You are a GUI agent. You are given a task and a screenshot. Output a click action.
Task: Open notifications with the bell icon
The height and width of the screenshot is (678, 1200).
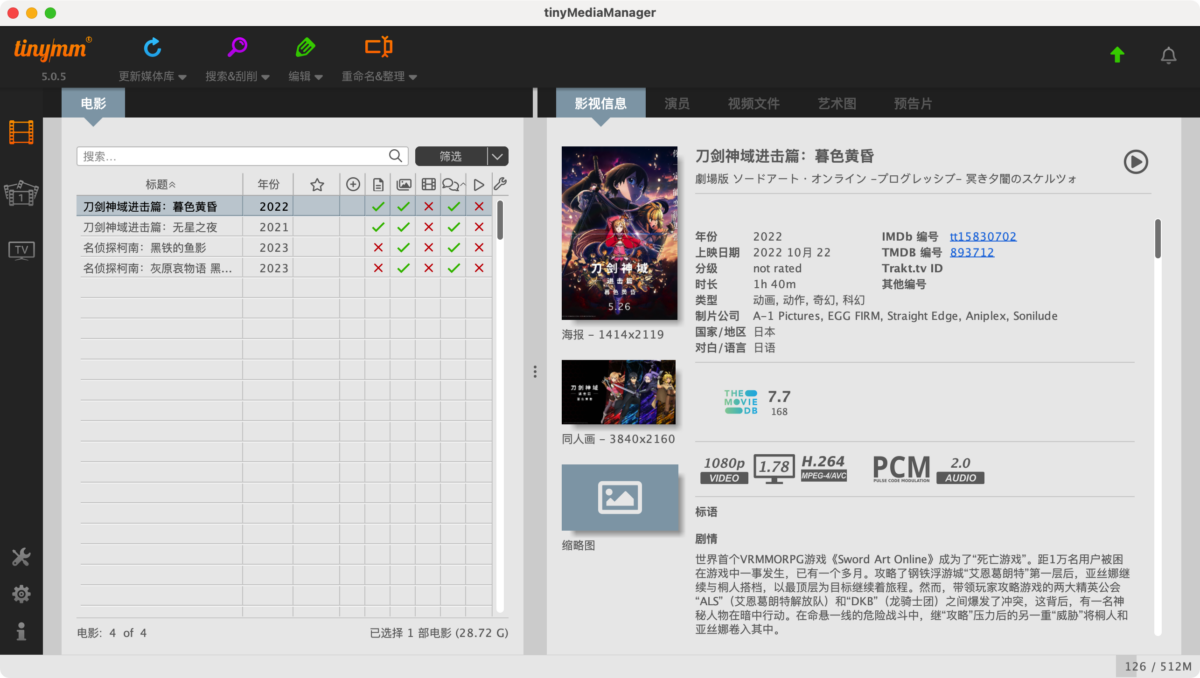click(x=1168, y=55)
